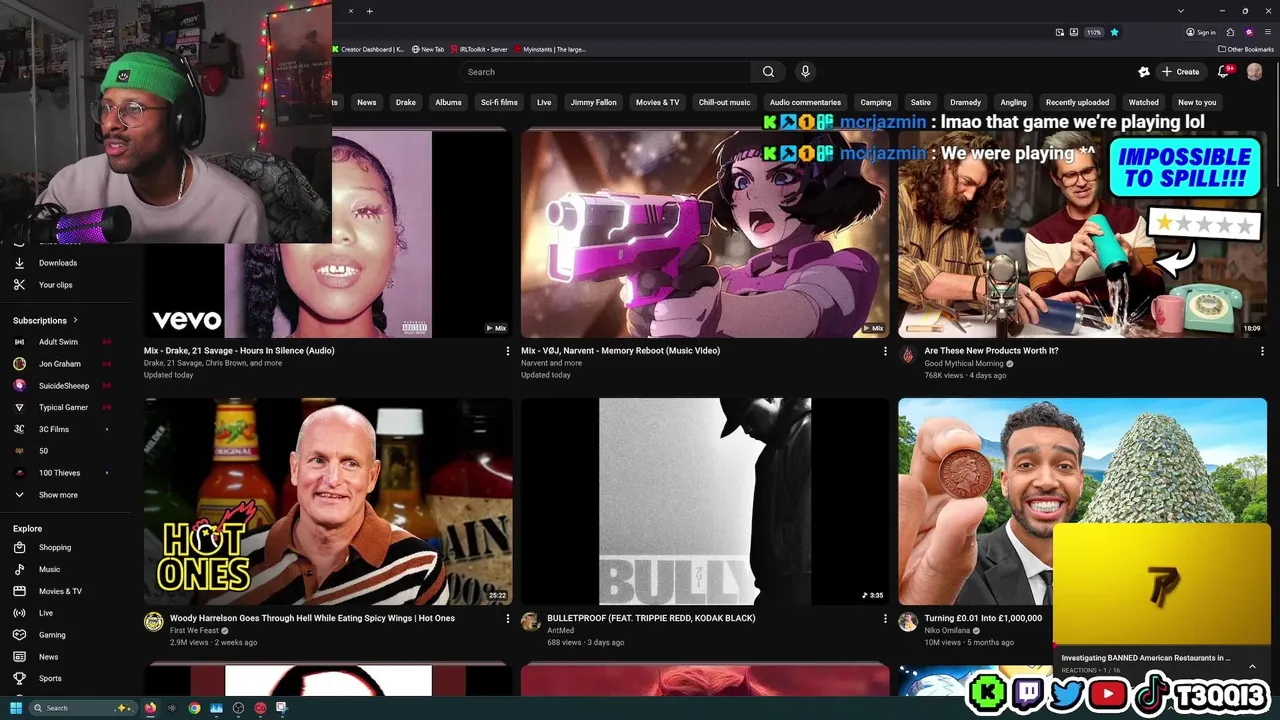Select the Sci-fi films filter chip

coord(499,102)
